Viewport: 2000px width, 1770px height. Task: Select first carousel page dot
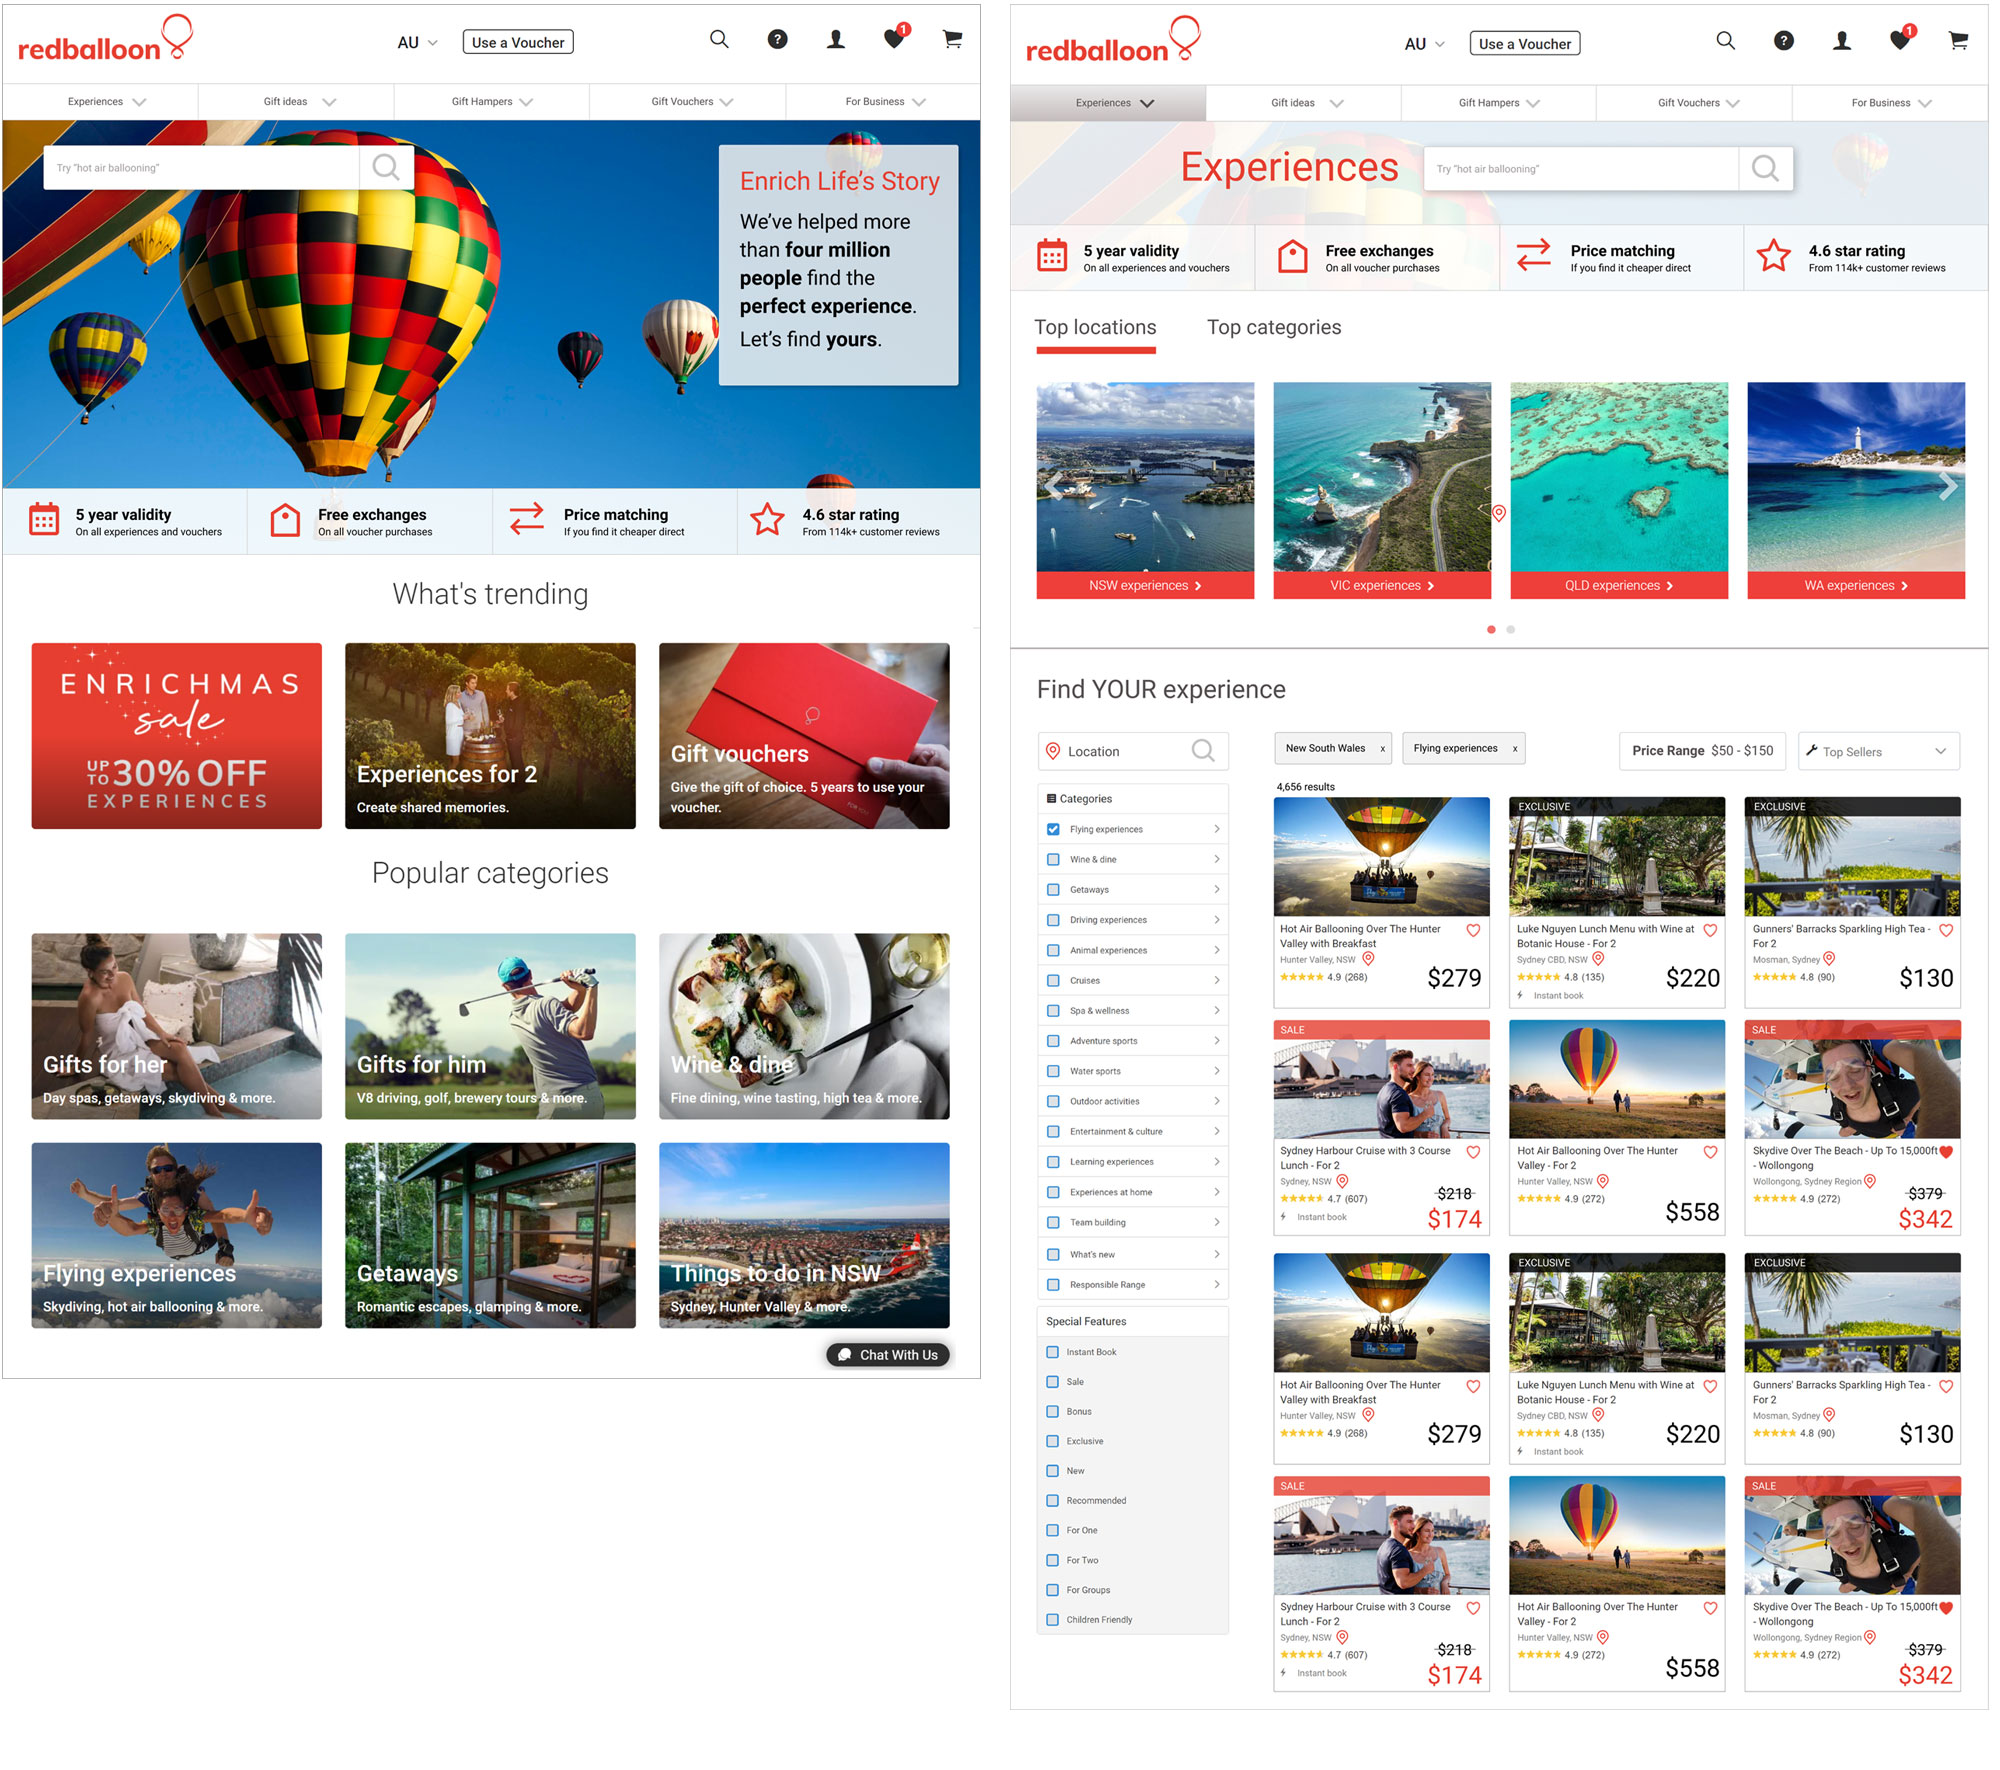[1491, 629]
